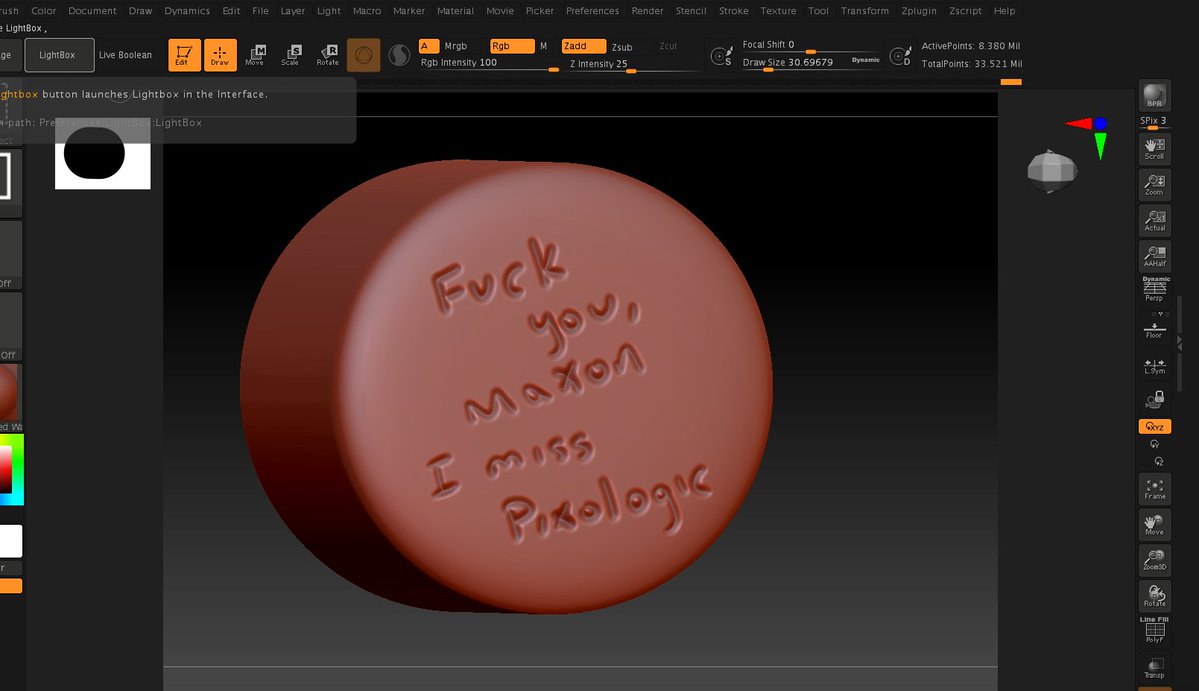Select the Scale gizmo mode
The height and width of the screenshot is (691, 1199).
(x=291, y=55)
